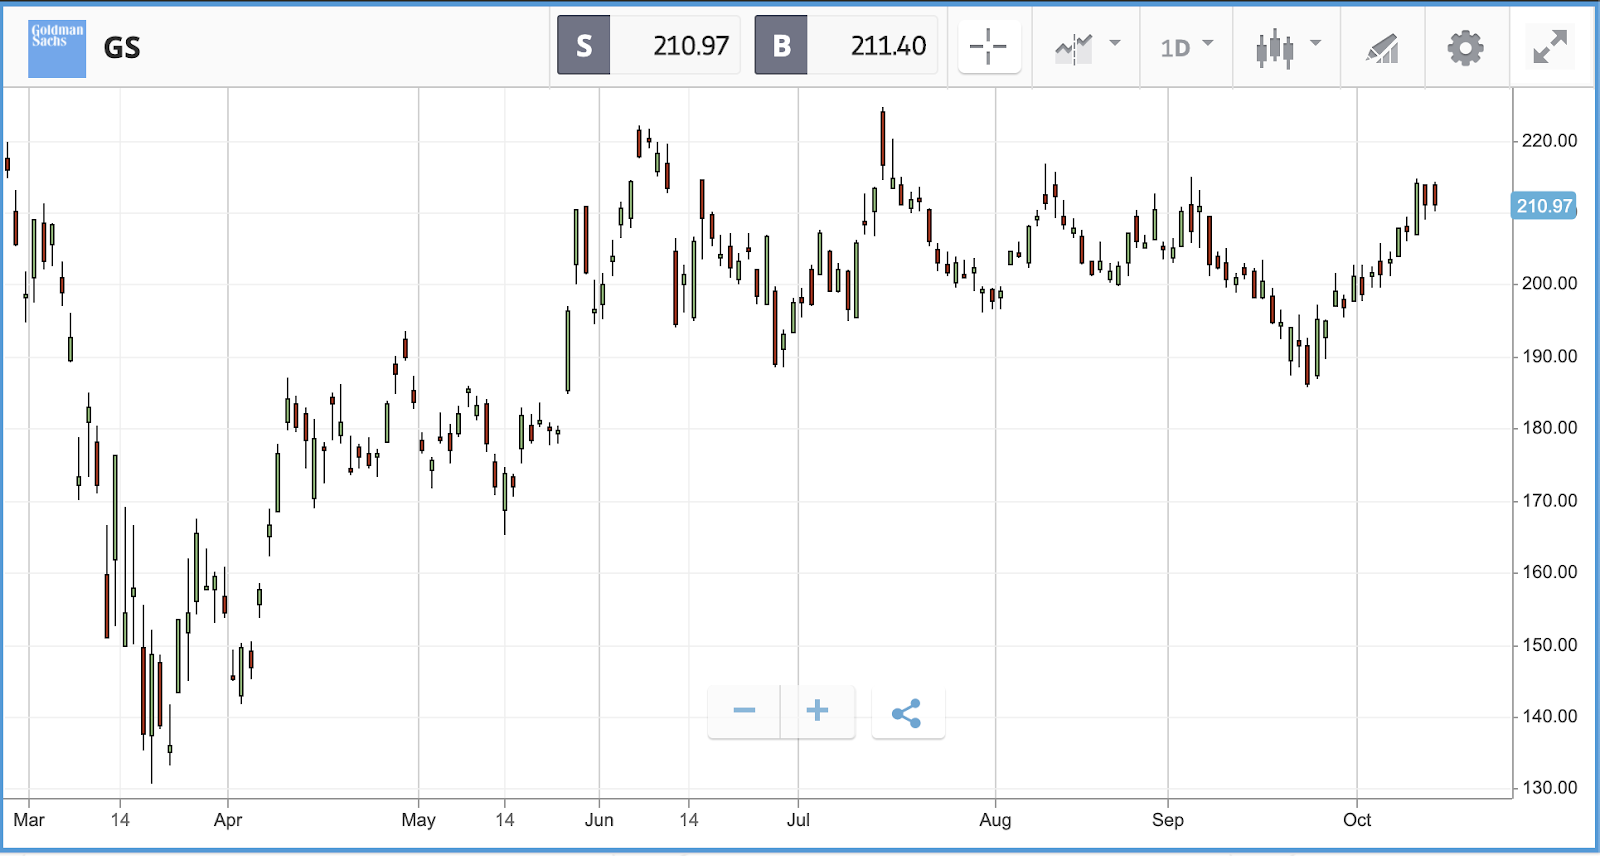
Task: Click the Goldman Sachs logo
Action: tap(57, 48)
